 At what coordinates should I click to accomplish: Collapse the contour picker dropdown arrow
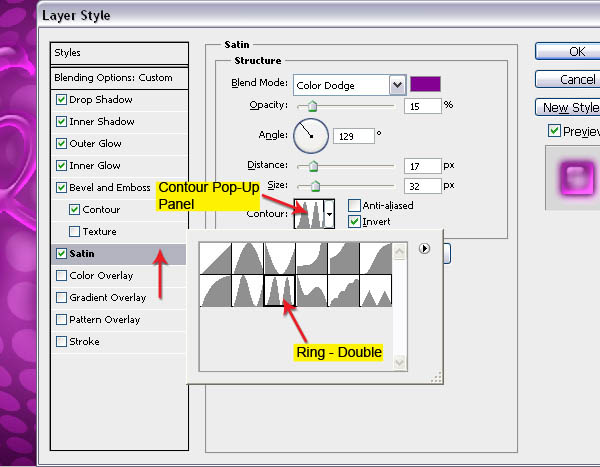[x=330, y=215]
